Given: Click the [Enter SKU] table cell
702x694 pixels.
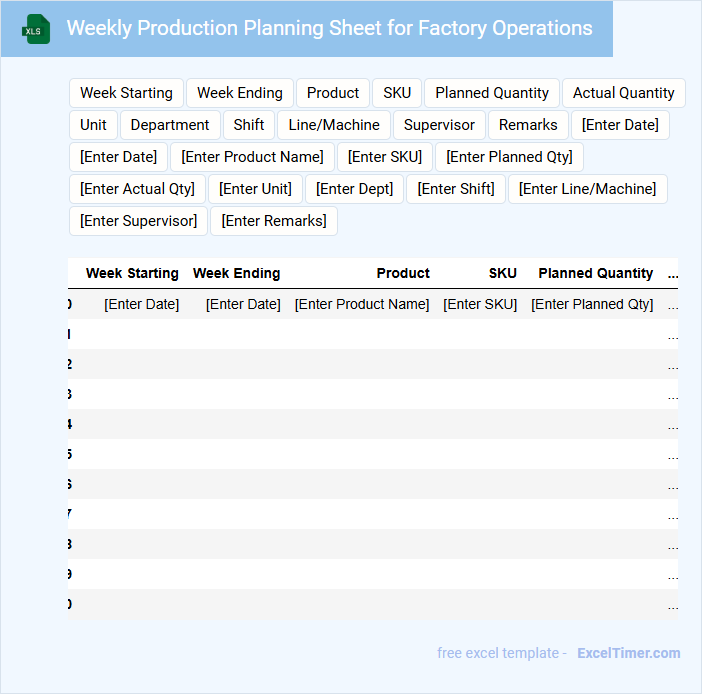Looking at the screenshot, I should [480, 304].
